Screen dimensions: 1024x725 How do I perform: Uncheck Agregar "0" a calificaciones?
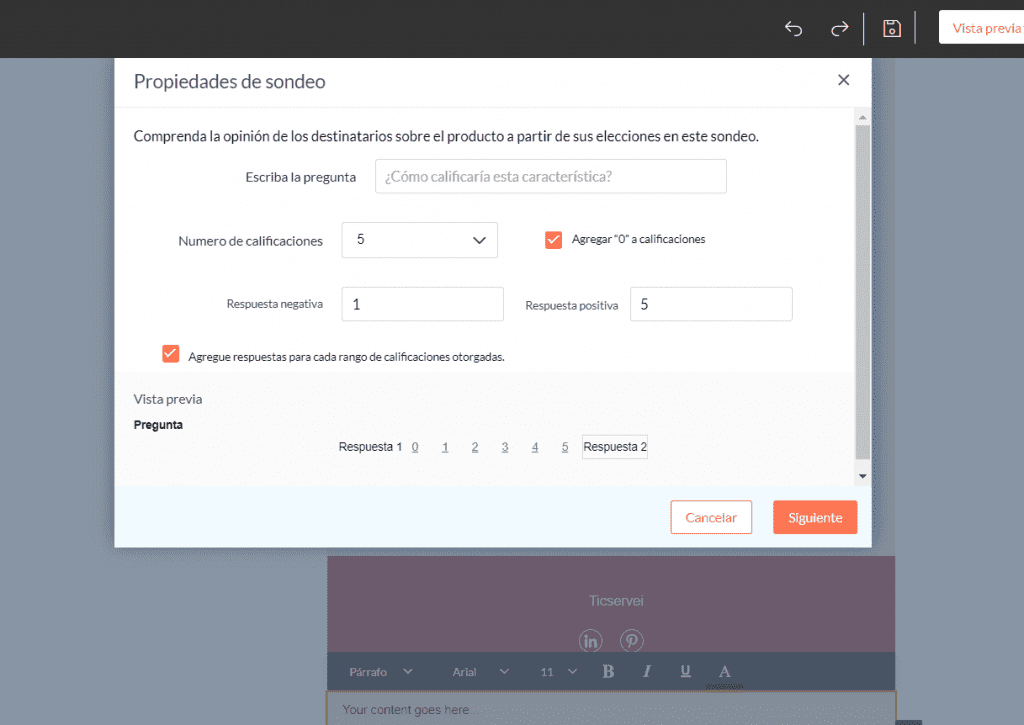(x=553, y=240)
